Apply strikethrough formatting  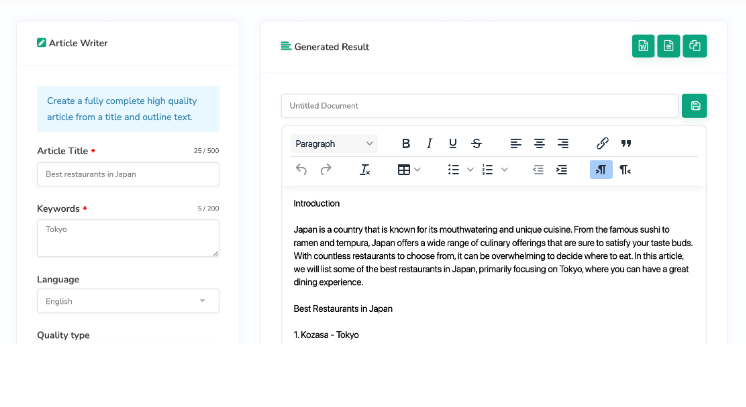click(476, 143)
